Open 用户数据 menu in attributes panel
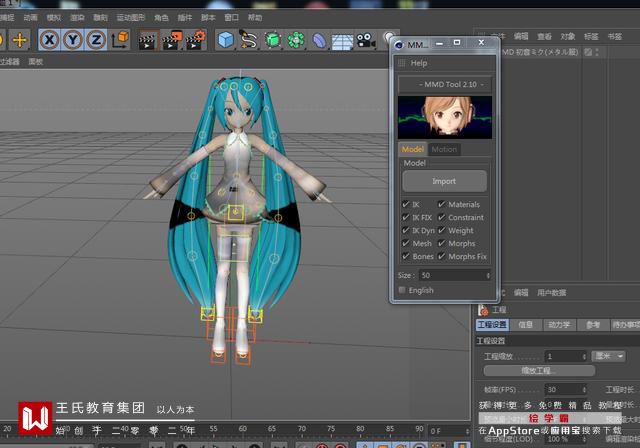 pos(551,293)
